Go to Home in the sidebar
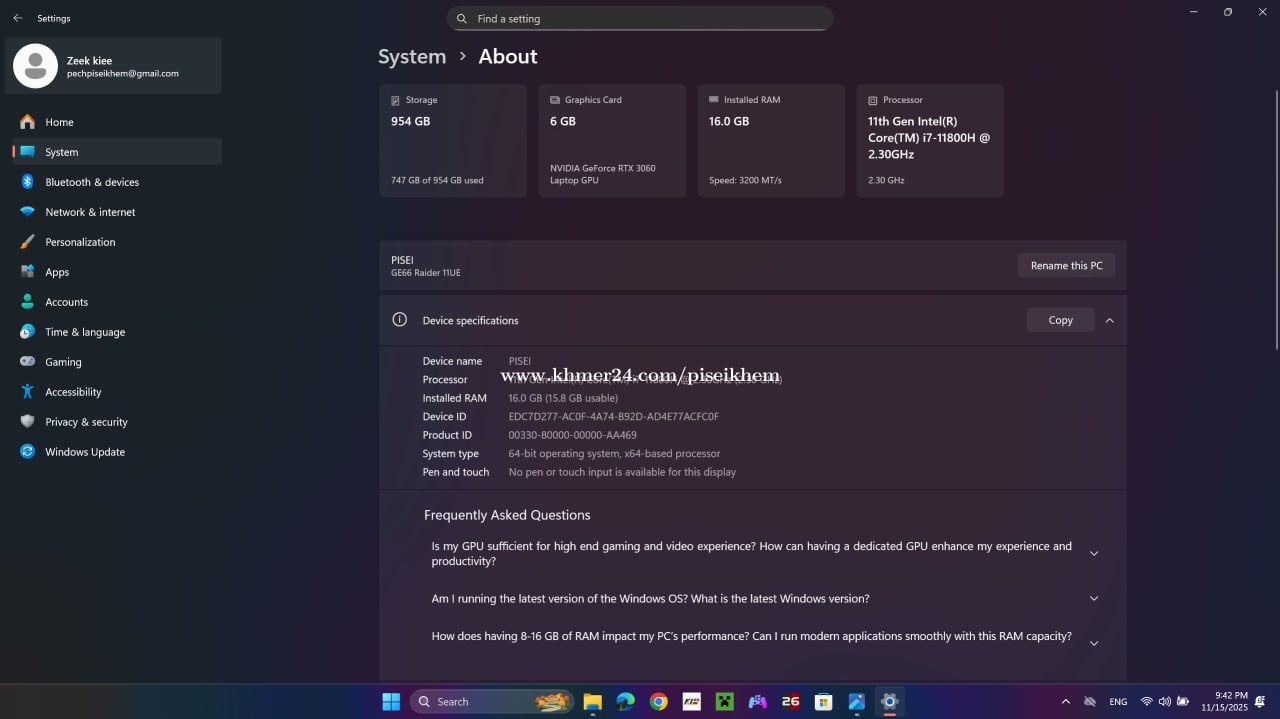 click(x=59, y=122)
